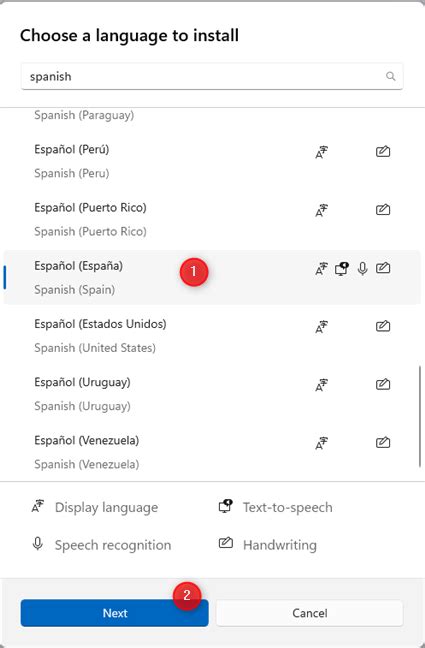Image resolution: width=425 pixels, height=648 pixels.
Task: Click the search magnifier icon in the search field
Action: [390, 76]
